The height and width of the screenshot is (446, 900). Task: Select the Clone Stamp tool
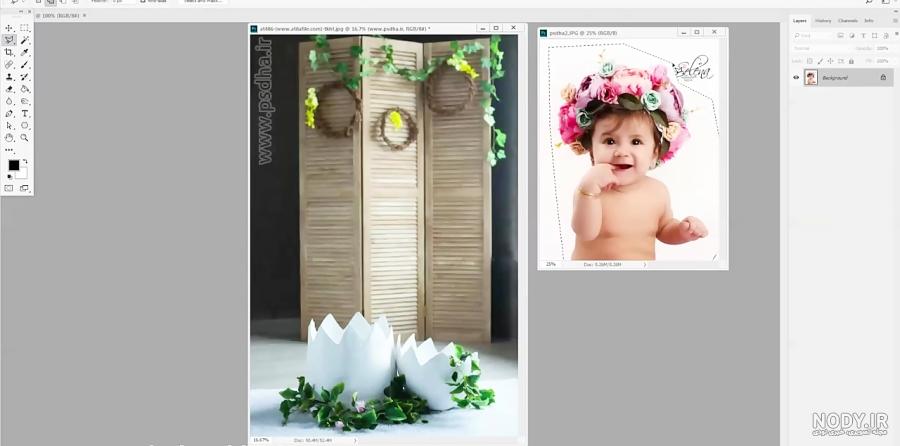click(x=9, y=77)
